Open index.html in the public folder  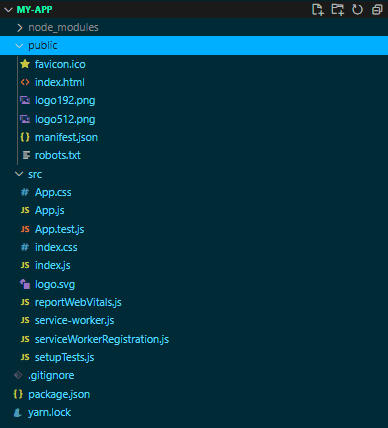(60, 82)
